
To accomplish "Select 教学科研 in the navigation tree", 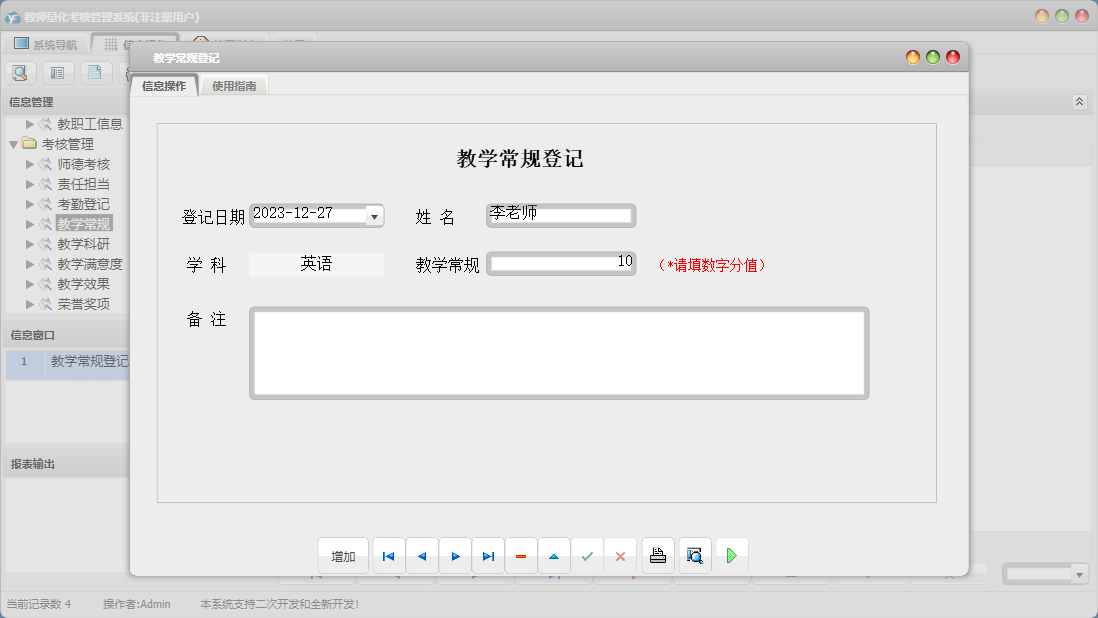I will coord(85,243).
